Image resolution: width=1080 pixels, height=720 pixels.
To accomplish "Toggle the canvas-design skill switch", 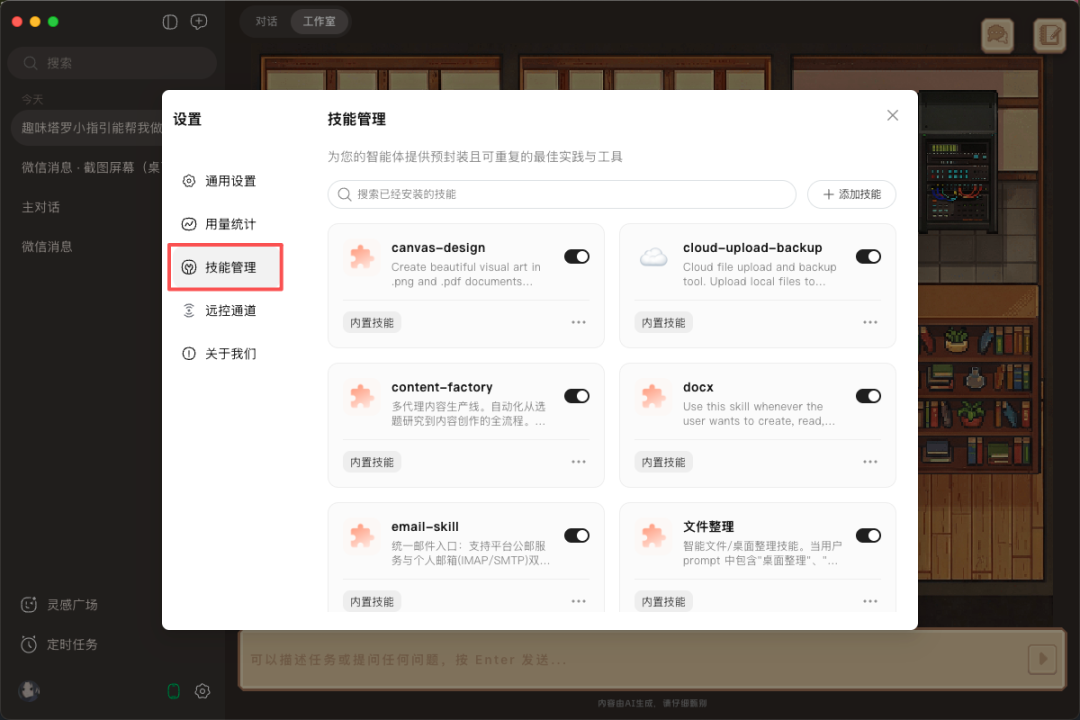I will (577, 256).
